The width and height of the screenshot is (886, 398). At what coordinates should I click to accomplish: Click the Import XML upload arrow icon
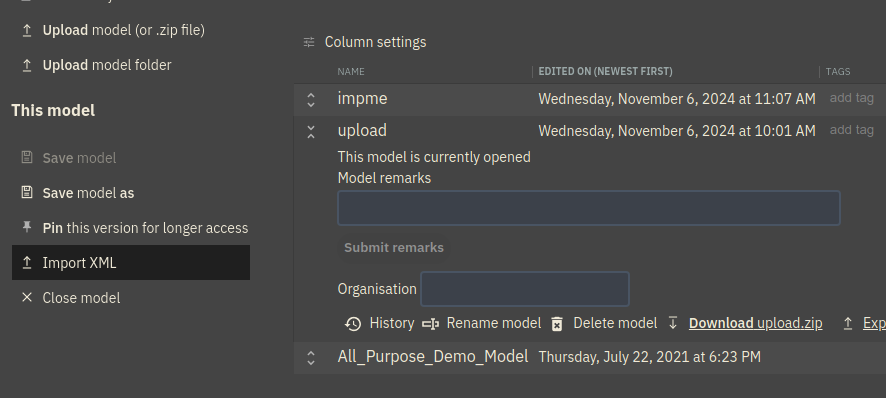27,263
